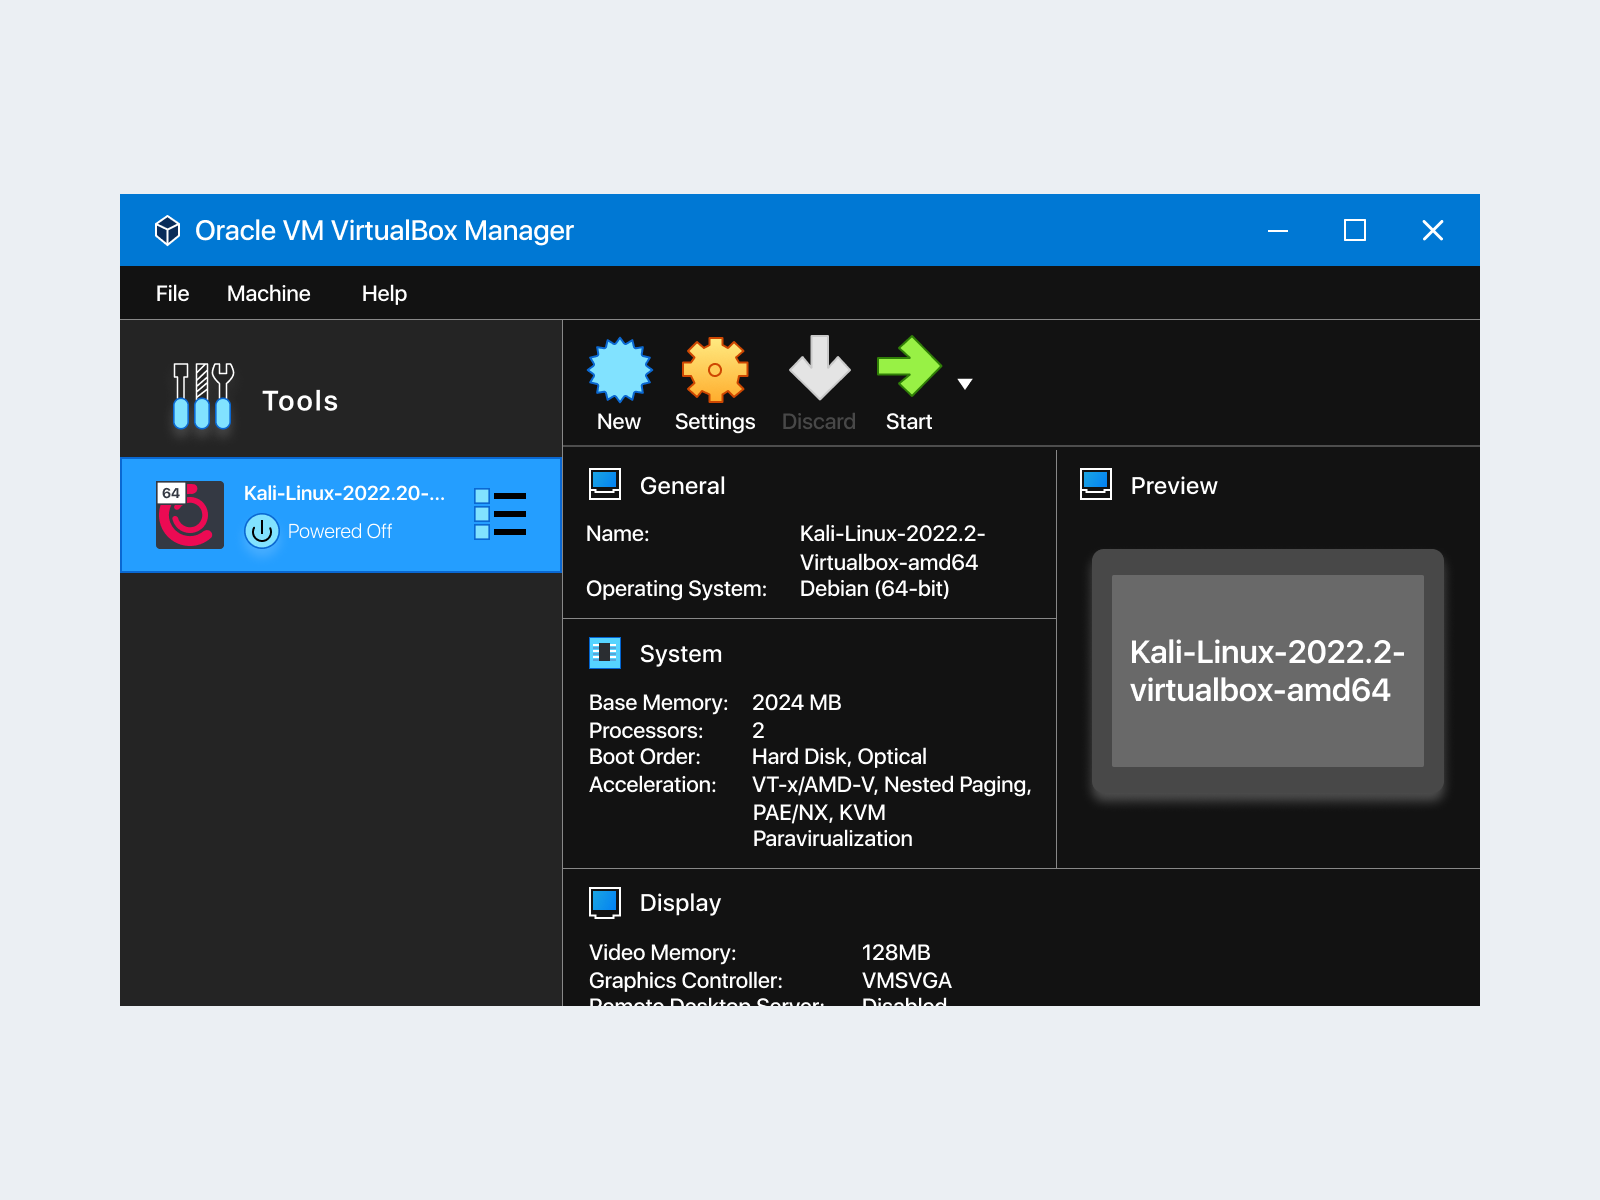Click the 2024 MB base memory value
This screenshot has height=1200, width=1600.
pyautogui.click(x=797, y=702)
